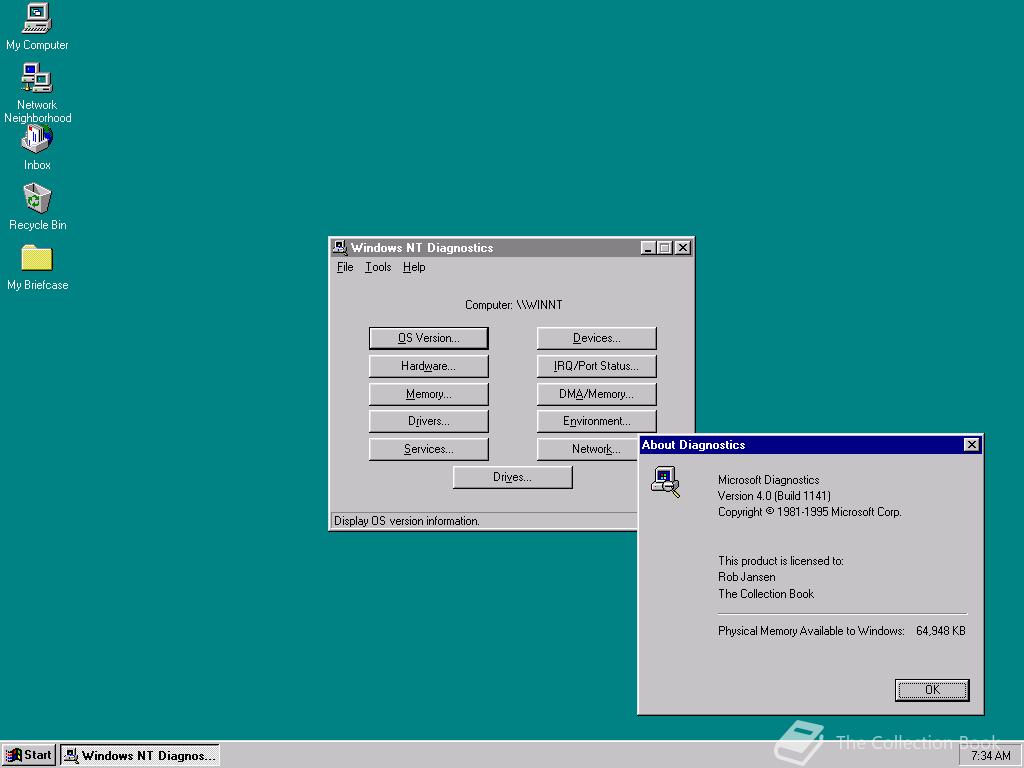Click the 'The Collection Book' licensee line
This screenshot has height=768, width=1024.
pyautogui.click(x=766, y=594)
